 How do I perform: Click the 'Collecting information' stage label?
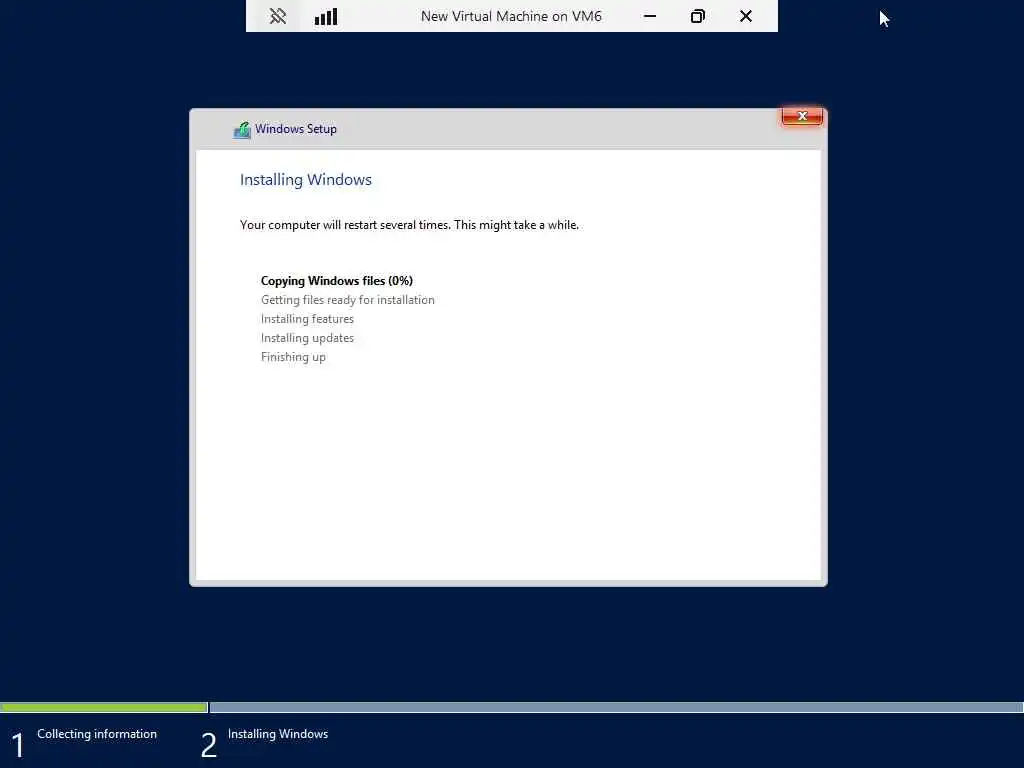[x=97, y=734]
